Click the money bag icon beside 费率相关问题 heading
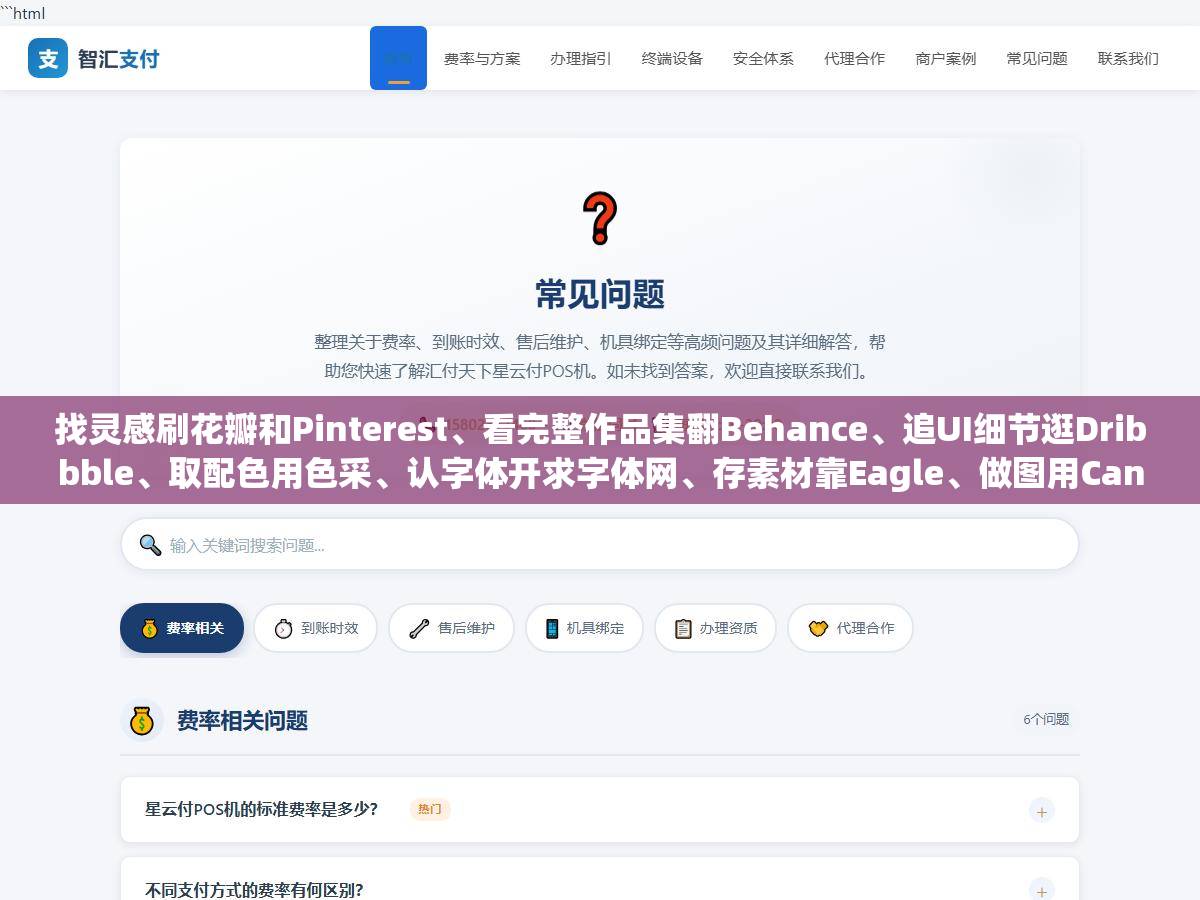 point(142,720)
